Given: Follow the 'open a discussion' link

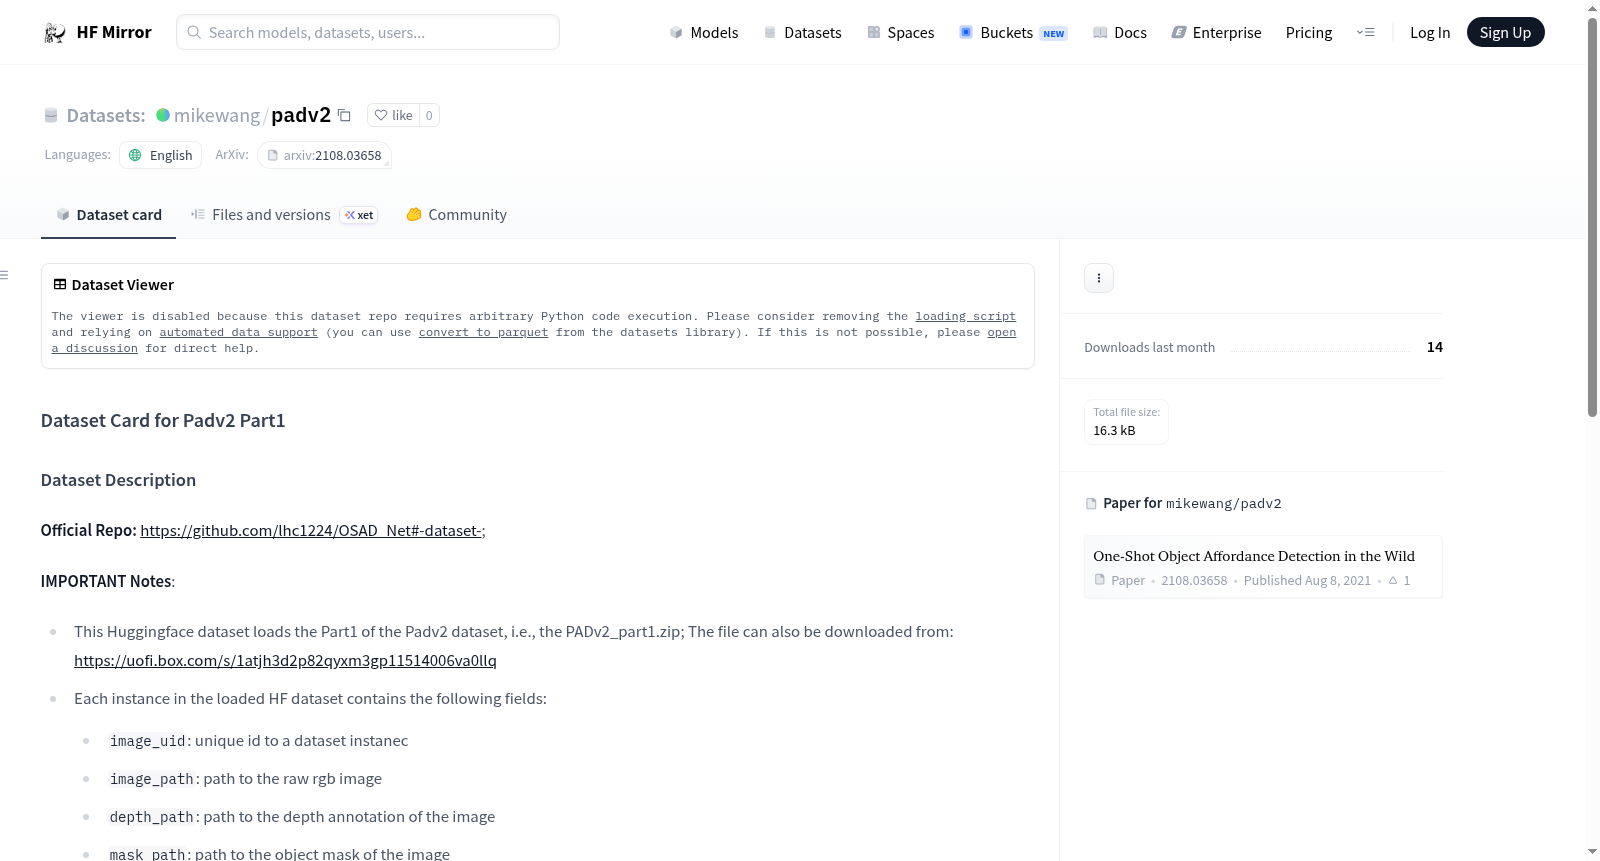Looking at the screenshot, I should point(1002,332).
